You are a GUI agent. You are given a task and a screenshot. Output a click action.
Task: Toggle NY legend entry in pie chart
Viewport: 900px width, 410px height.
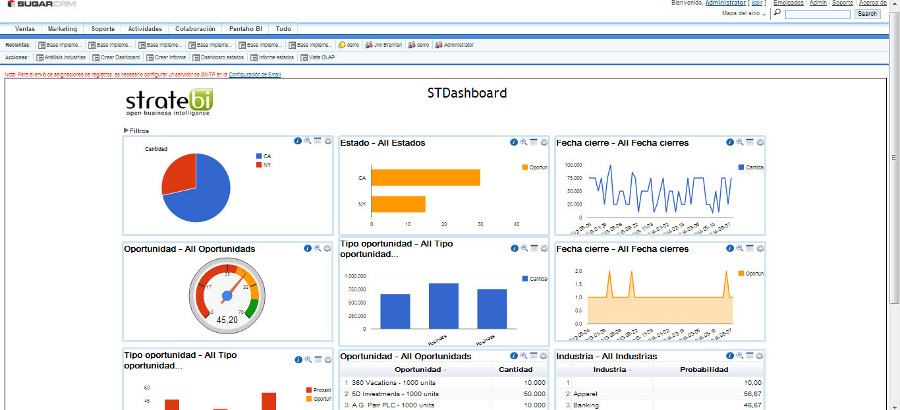[x=267, y=165]
